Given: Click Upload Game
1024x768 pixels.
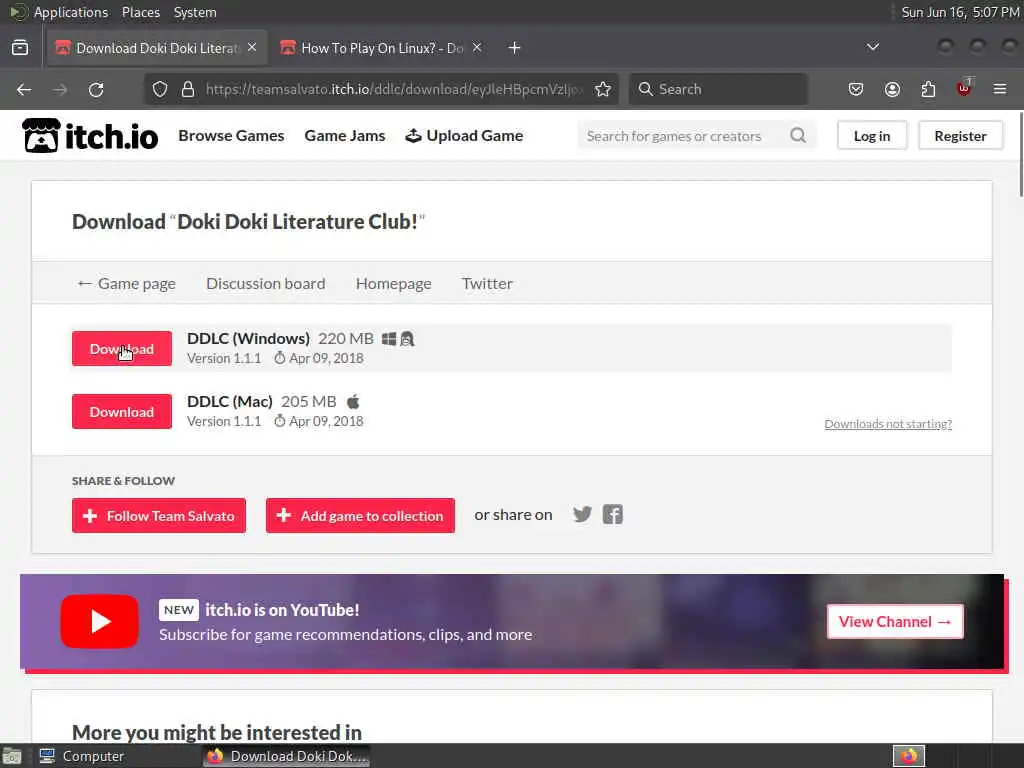Looking at the screenshot, I should click(x=464, y=136).
